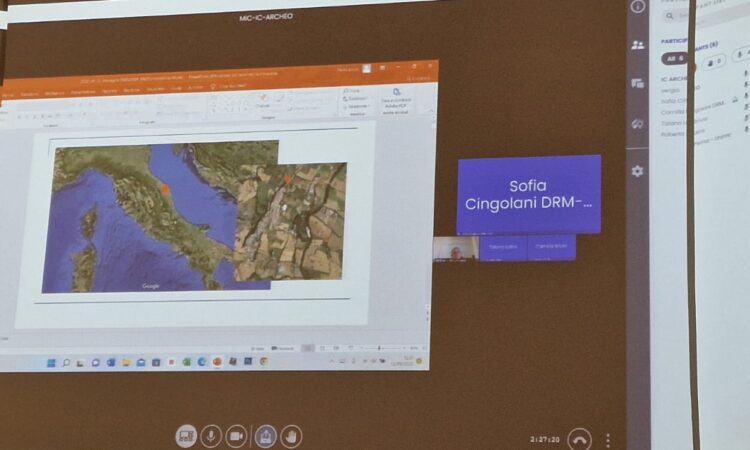Open the three-dot more options menu

pos(607,439)
